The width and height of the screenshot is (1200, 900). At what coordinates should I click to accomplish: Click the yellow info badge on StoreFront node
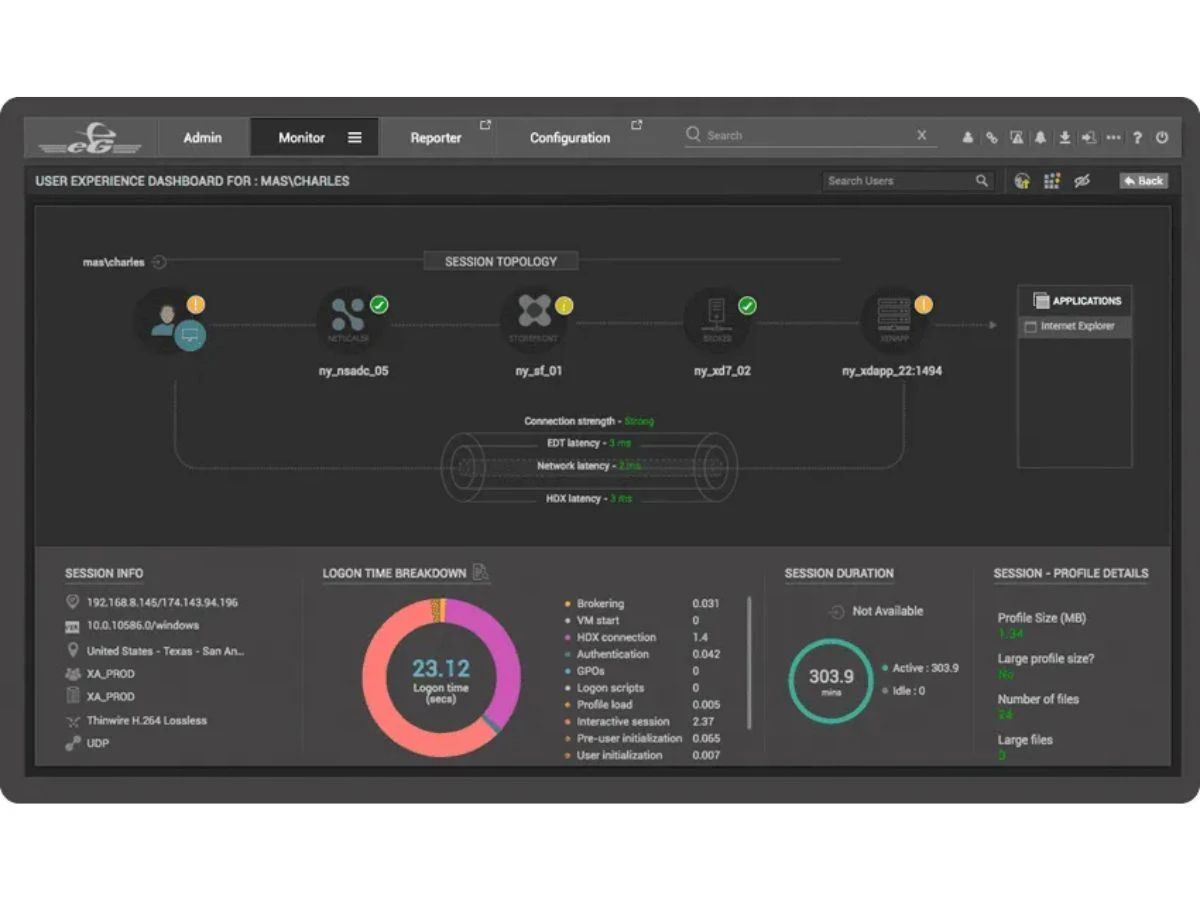point(564,305)
